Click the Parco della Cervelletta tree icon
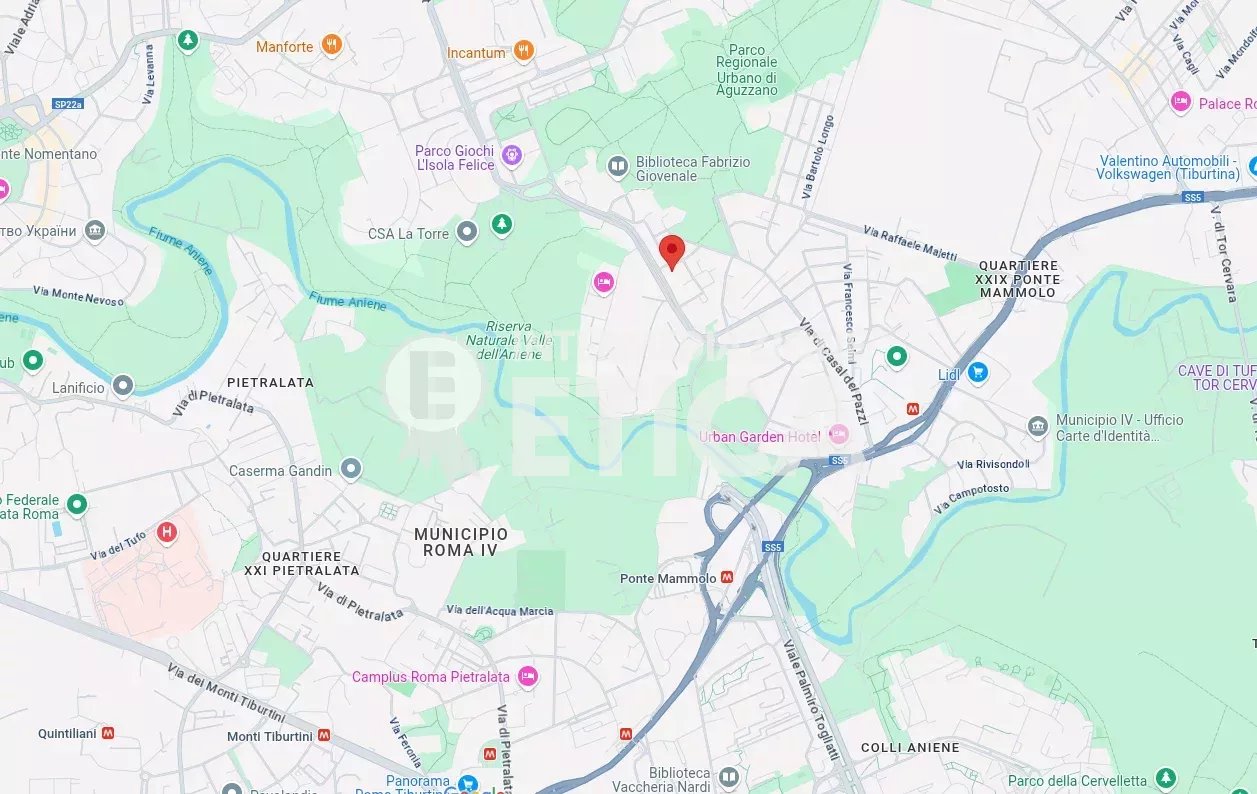The image size is (1257, 794). pos(1165,777)
